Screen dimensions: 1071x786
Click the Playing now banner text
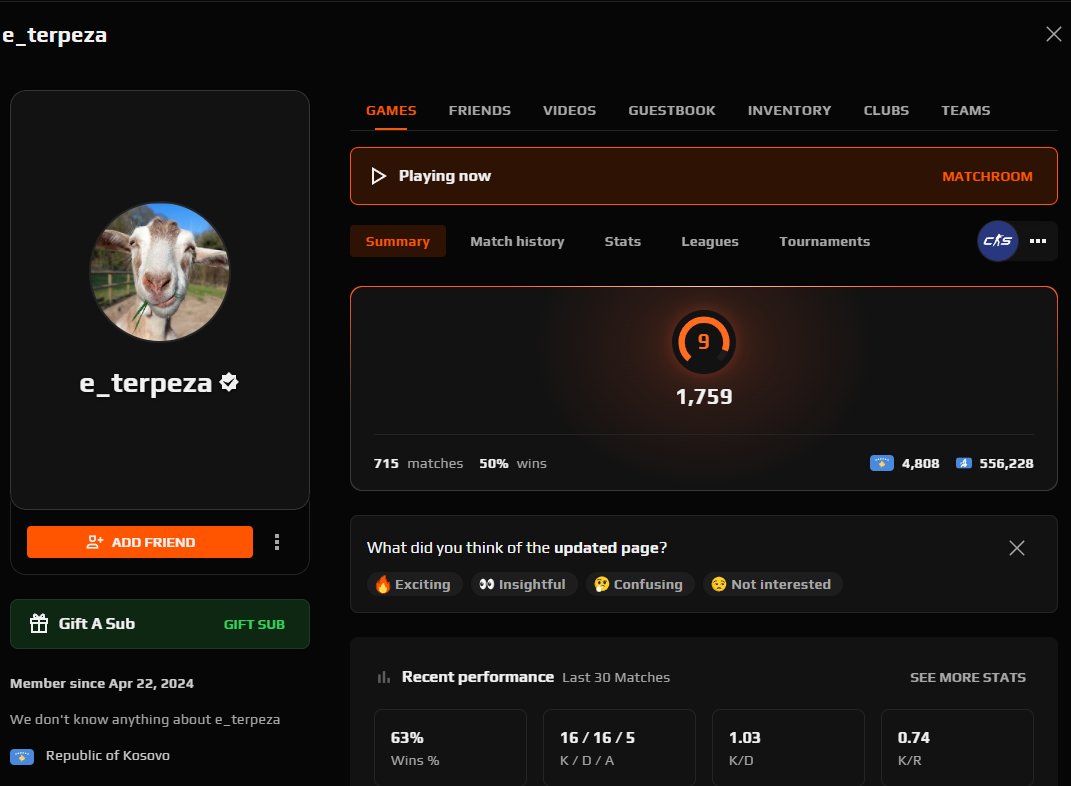[x=445, y=176]
